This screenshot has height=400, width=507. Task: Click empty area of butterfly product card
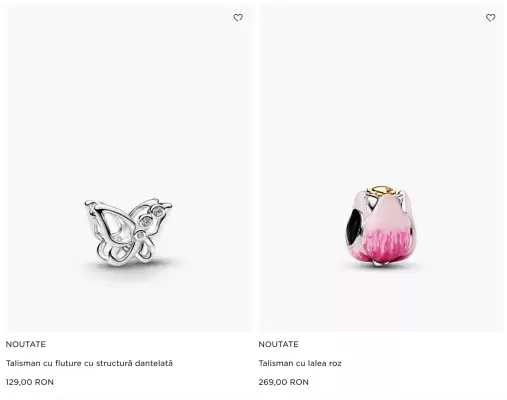[x=129, y=100]
